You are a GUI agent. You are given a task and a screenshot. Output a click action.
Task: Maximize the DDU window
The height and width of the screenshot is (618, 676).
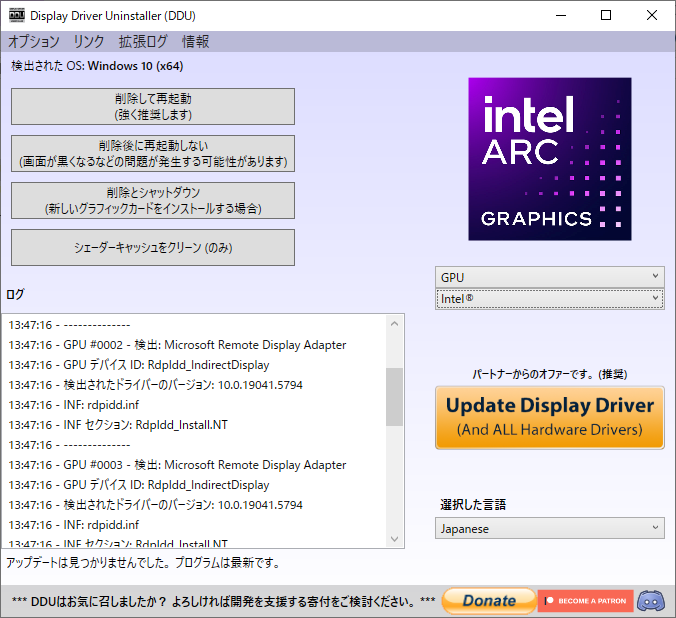(606, 16)
